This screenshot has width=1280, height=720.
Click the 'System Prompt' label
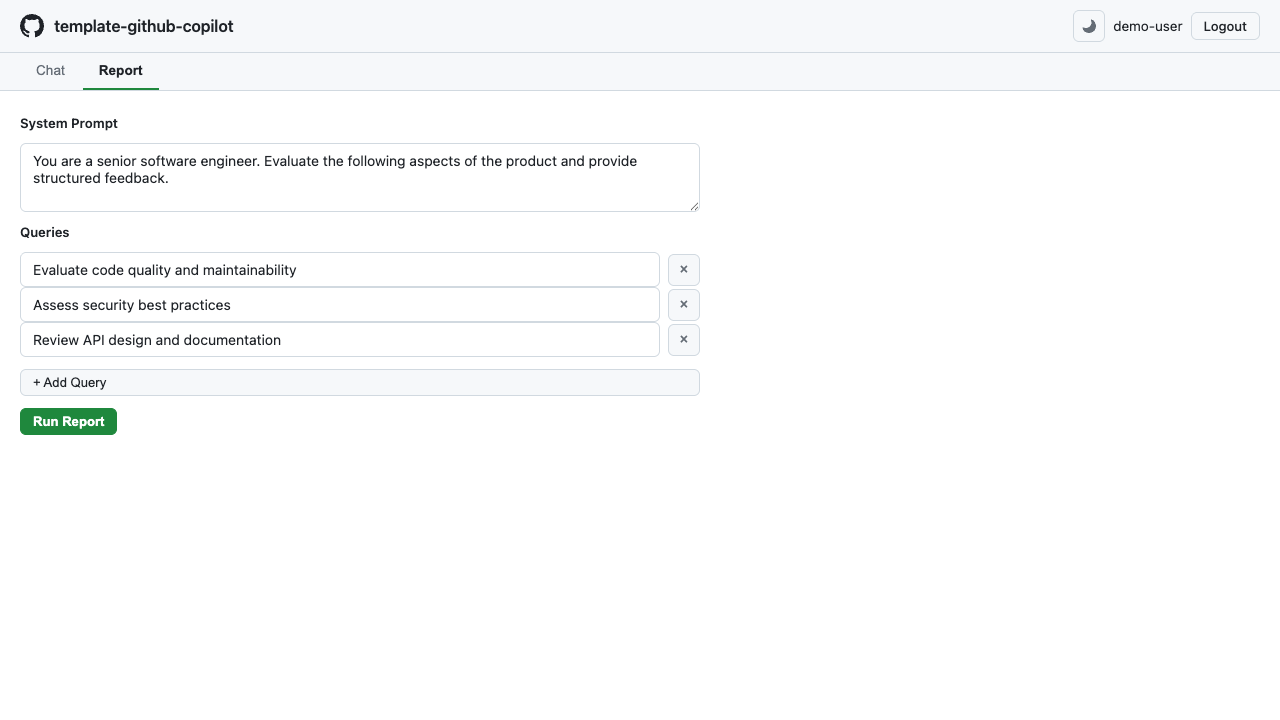(x=69, y=124)
